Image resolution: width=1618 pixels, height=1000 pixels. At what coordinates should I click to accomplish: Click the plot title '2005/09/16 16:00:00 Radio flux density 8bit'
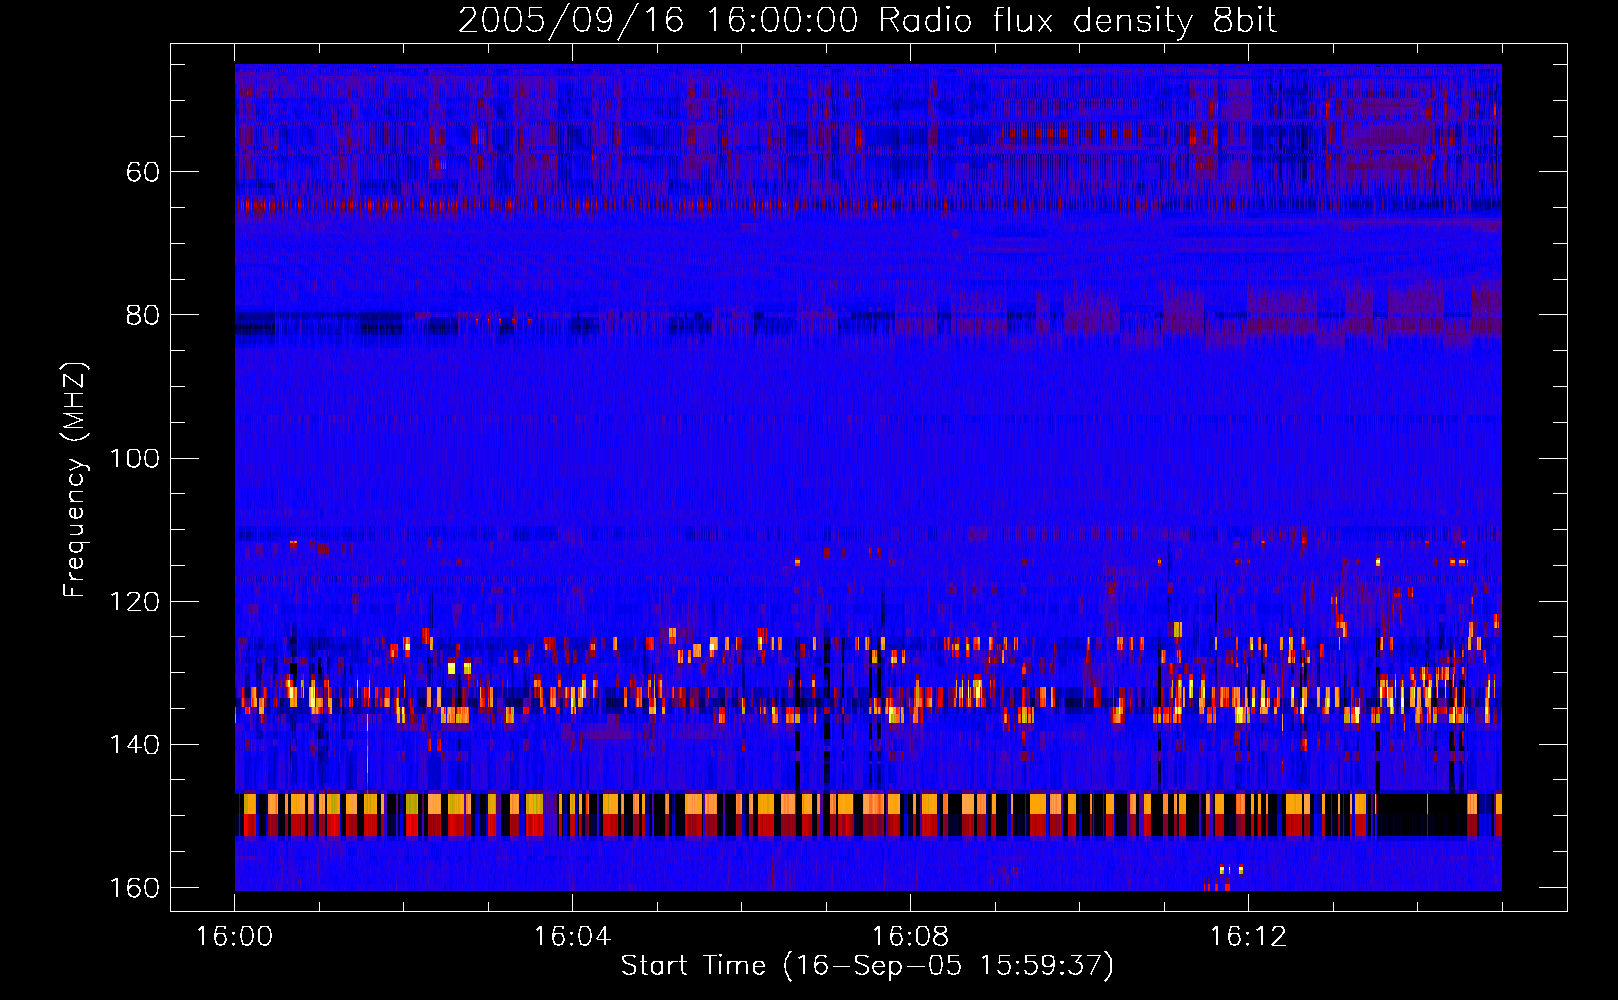coord(867,20)
